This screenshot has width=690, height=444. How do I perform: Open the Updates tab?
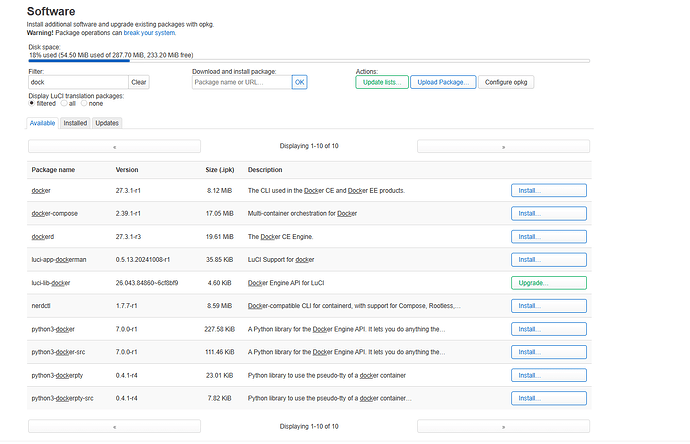[107, 123]
